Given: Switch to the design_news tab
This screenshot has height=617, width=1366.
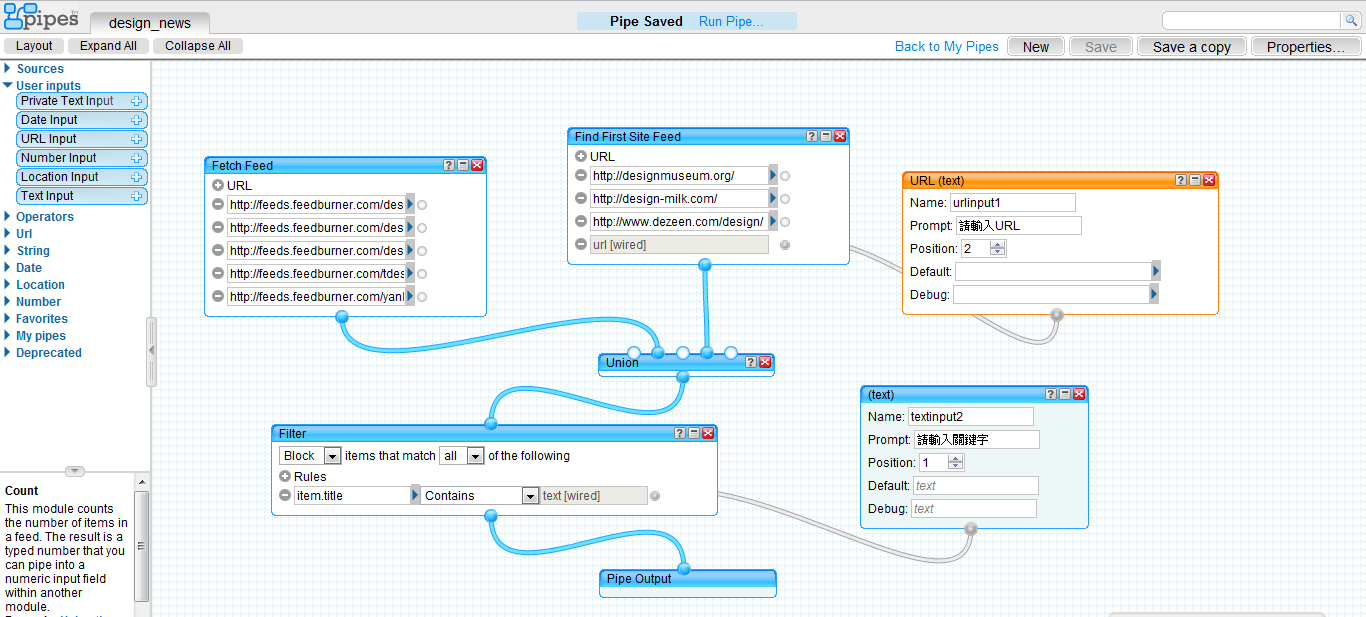Looking at the screenshot, I should click(149, 23).
